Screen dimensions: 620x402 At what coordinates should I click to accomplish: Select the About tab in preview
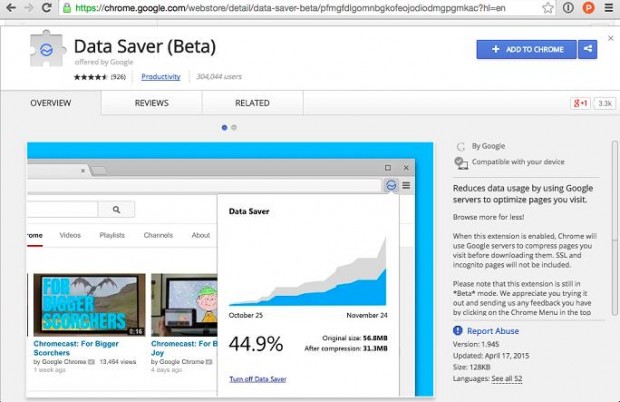click(200, 235)
